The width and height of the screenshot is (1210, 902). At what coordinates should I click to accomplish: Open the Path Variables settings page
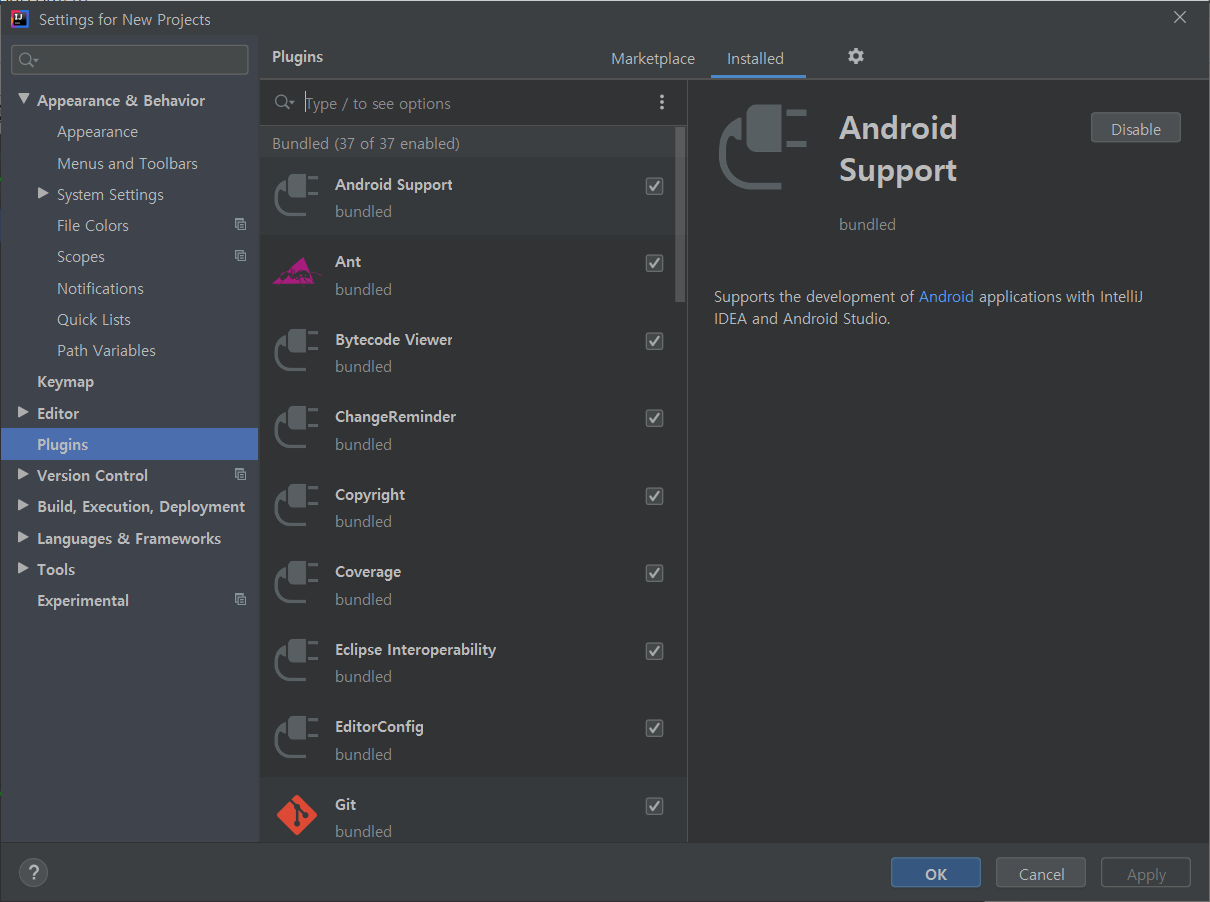106,350
